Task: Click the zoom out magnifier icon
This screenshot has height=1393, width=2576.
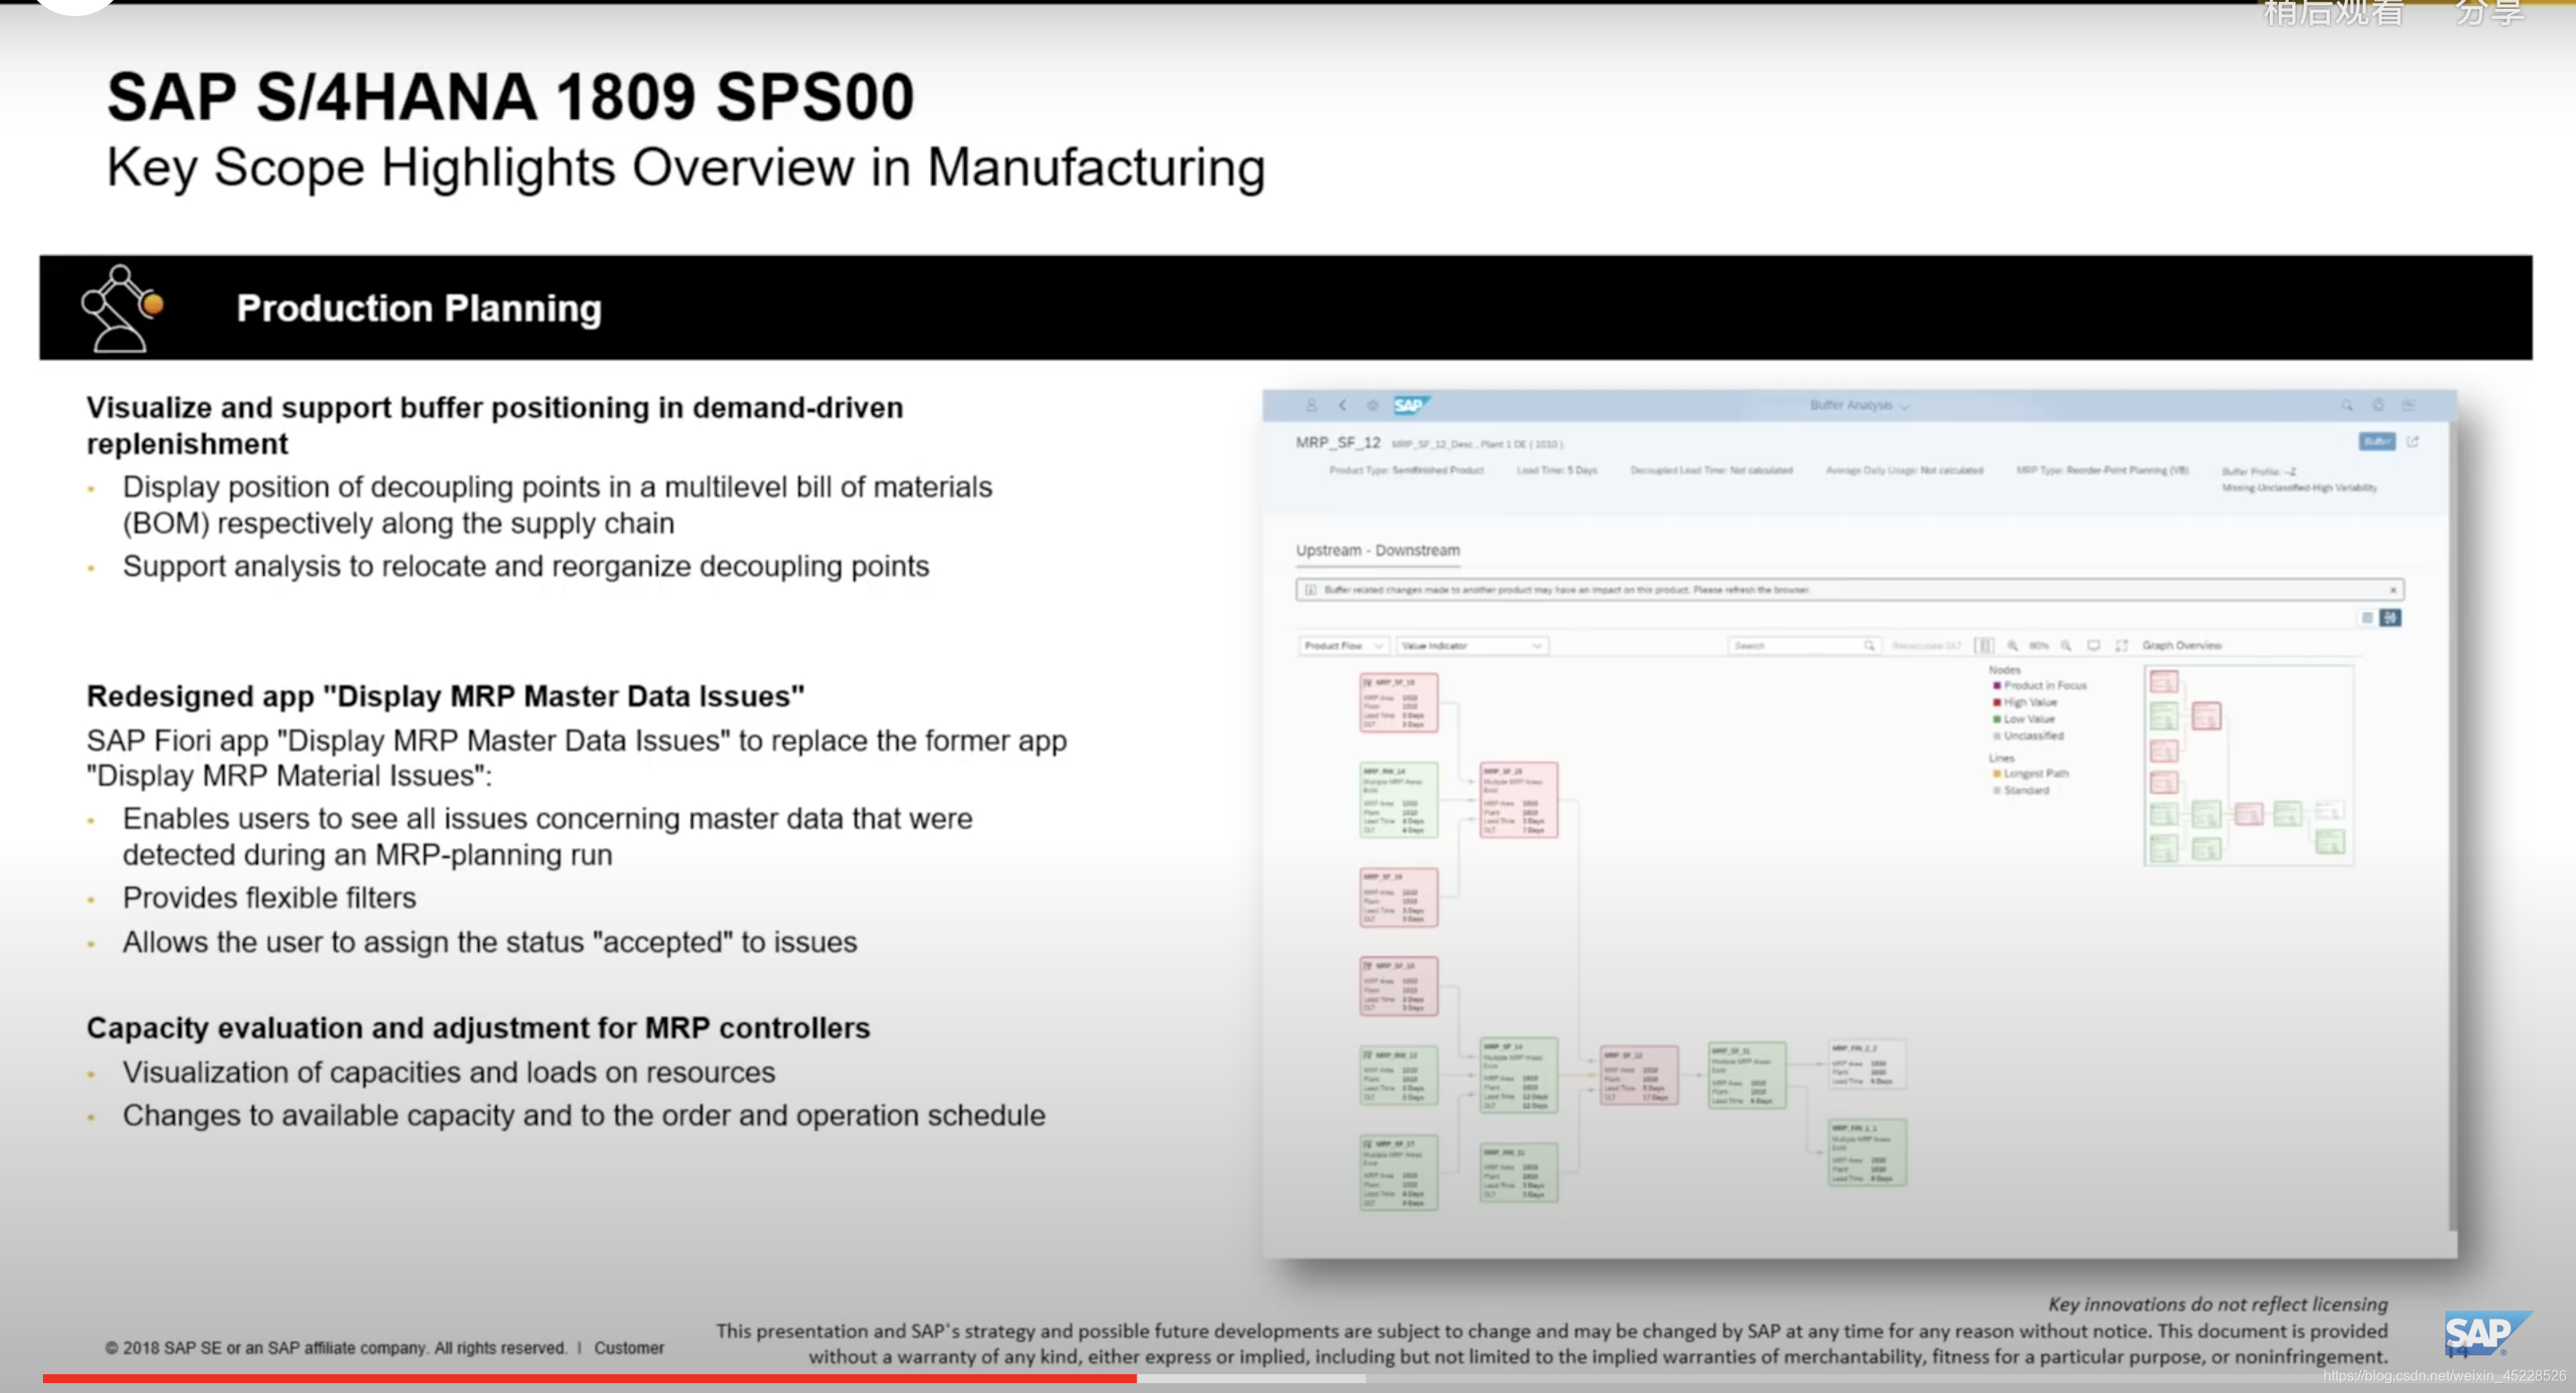Action: tap(2066, 646)
